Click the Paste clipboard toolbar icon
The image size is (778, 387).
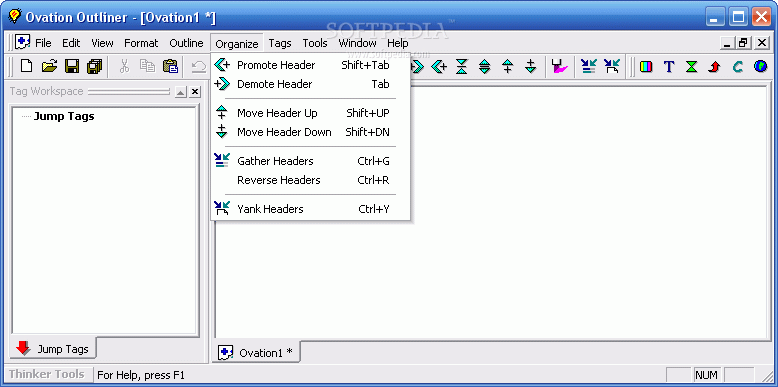[x=171, y=66]
